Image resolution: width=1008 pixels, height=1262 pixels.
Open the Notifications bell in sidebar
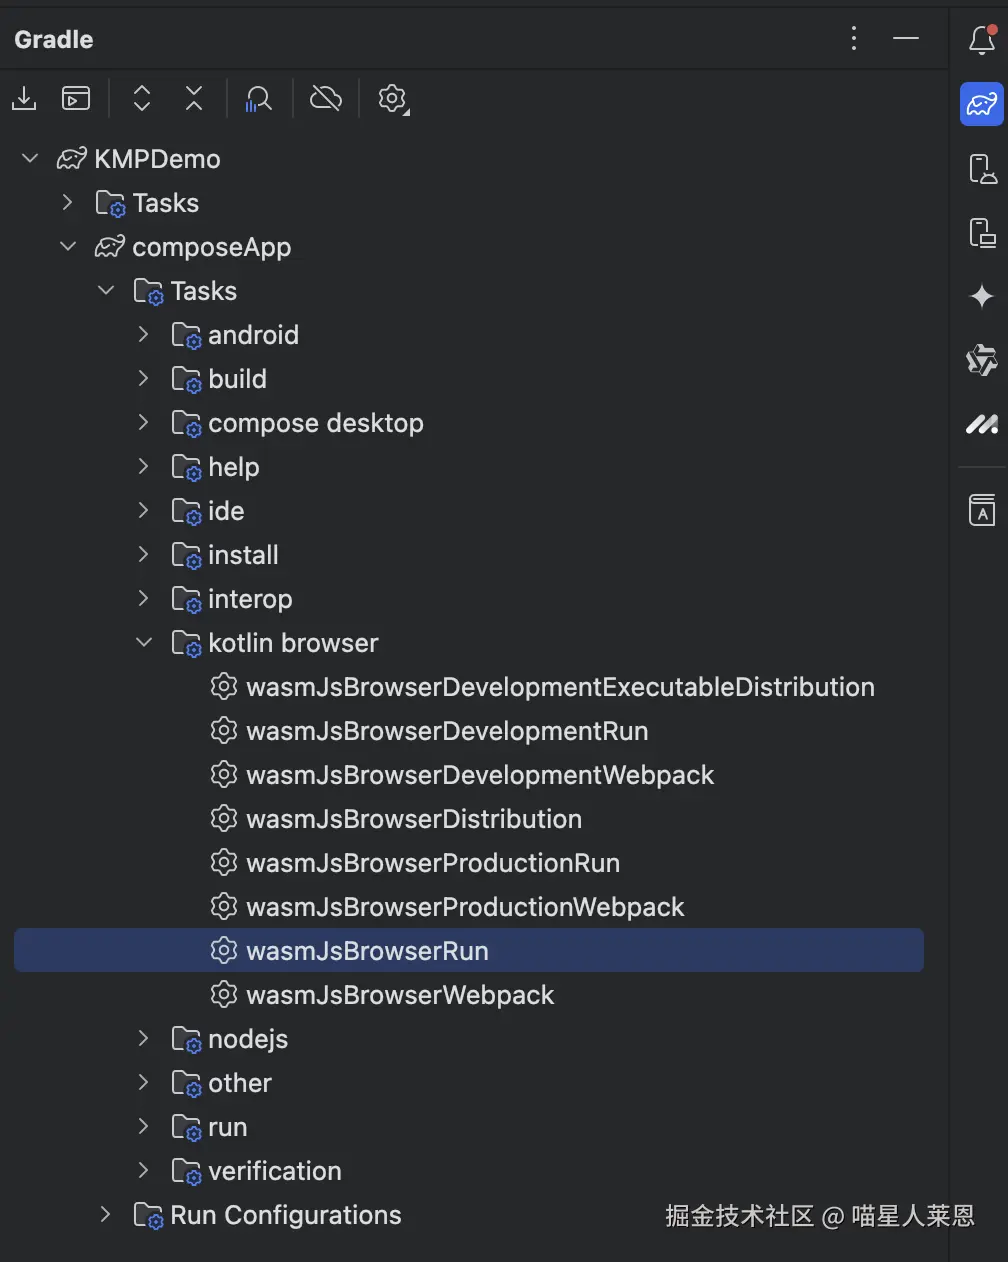tap(982, 40)
